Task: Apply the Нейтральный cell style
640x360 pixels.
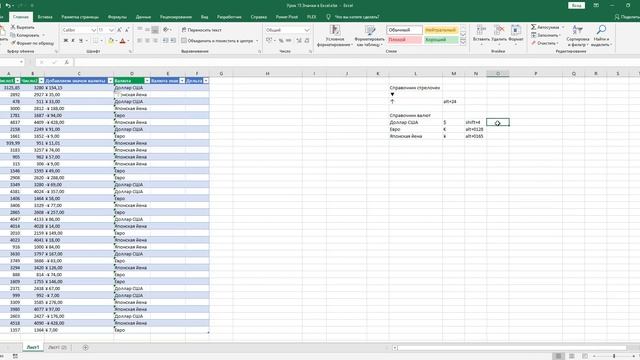Action: [x=441, y=30]
